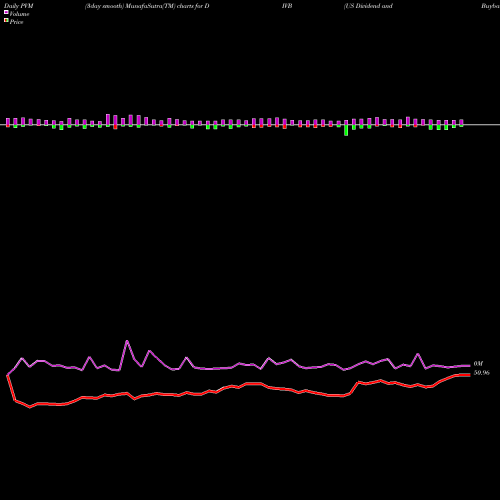Click the tallest green downward volume bar
Image resolution: width=500 pixels, height=500 pixels.
(346, 130)
